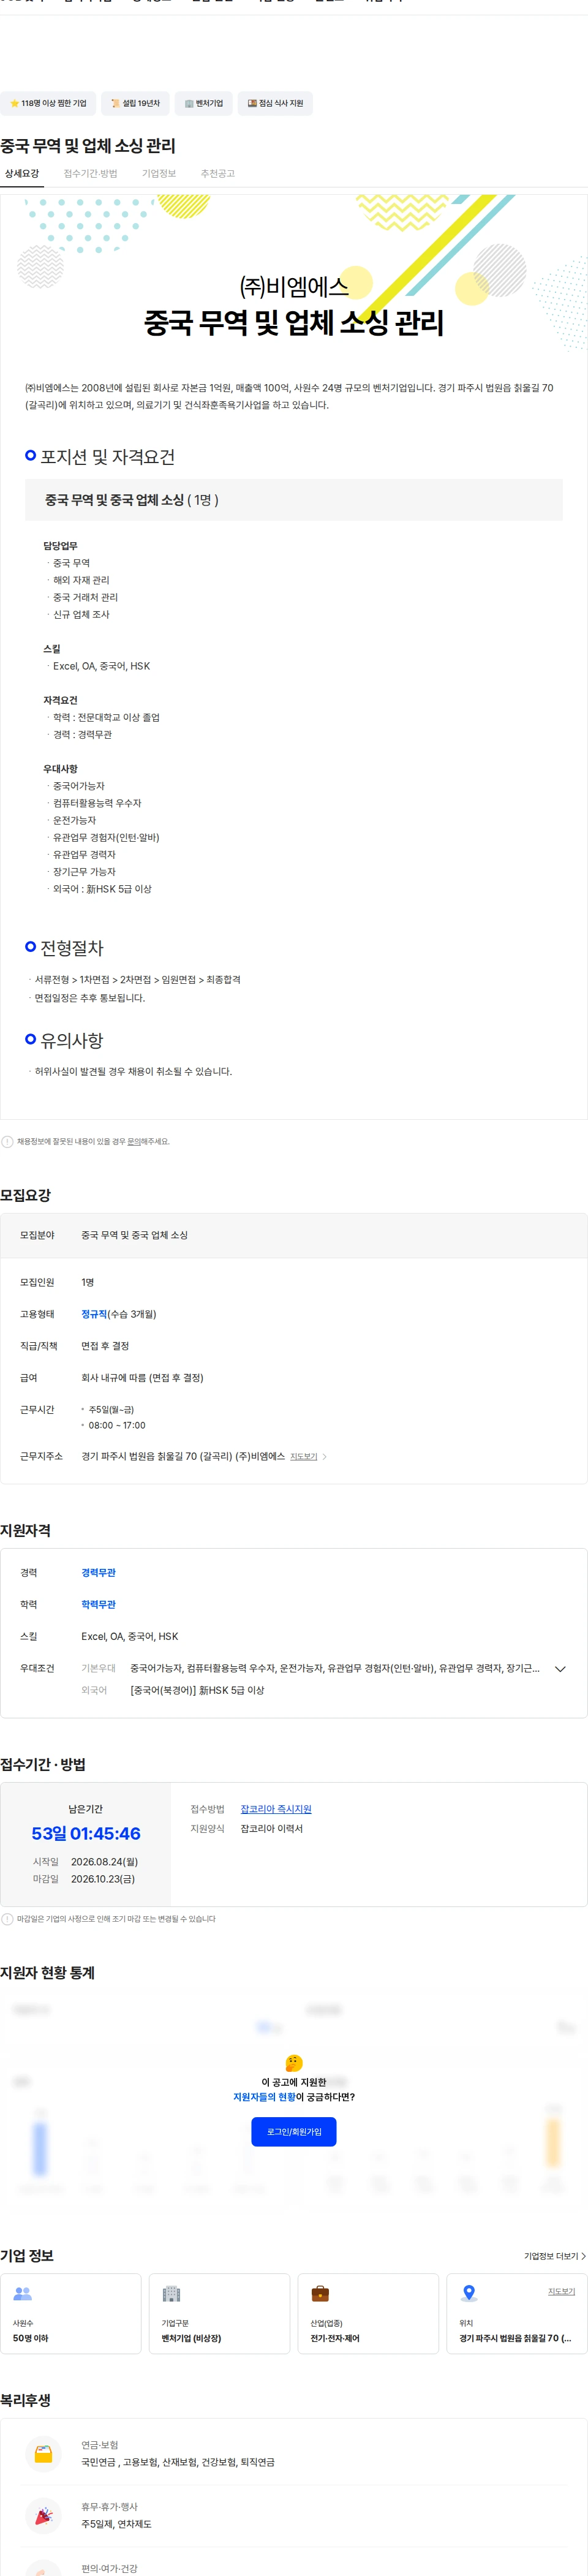The width and height of the screenshot is (588, 2576).
Task: Click the people icon on the 사원수 card
Action: pos(23,2293)
